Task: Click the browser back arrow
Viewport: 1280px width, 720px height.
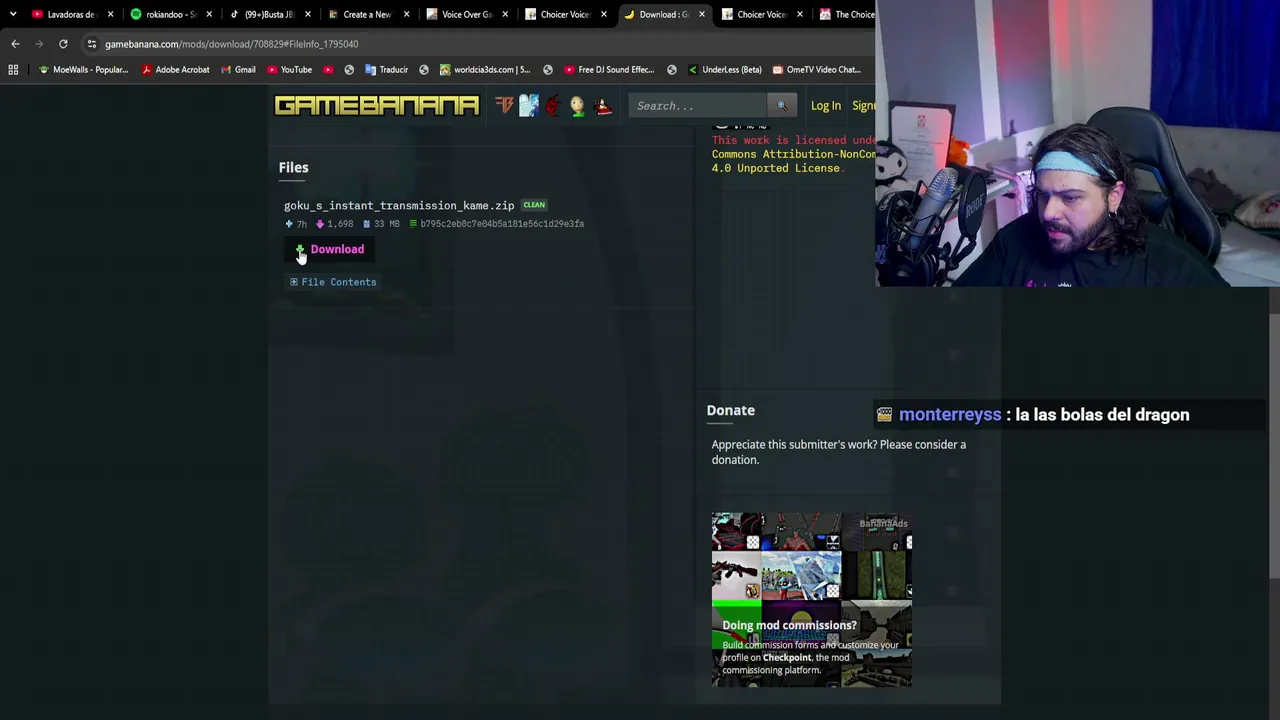Action: click(15, 44)
